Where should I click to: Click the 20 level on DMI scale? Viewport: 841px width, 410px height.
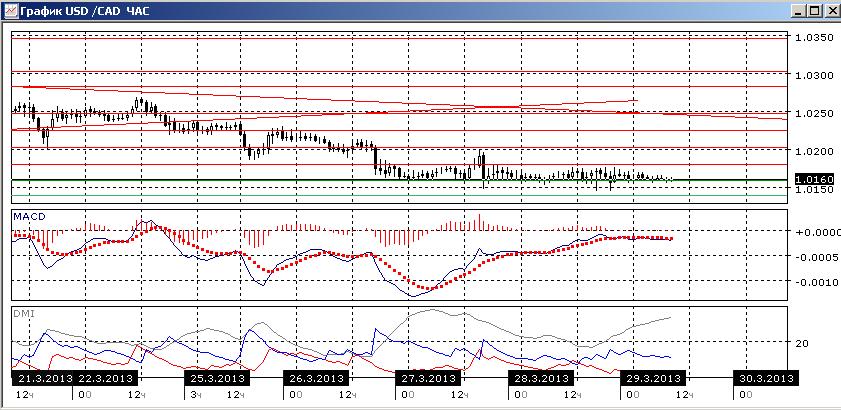tap(802, 343)
